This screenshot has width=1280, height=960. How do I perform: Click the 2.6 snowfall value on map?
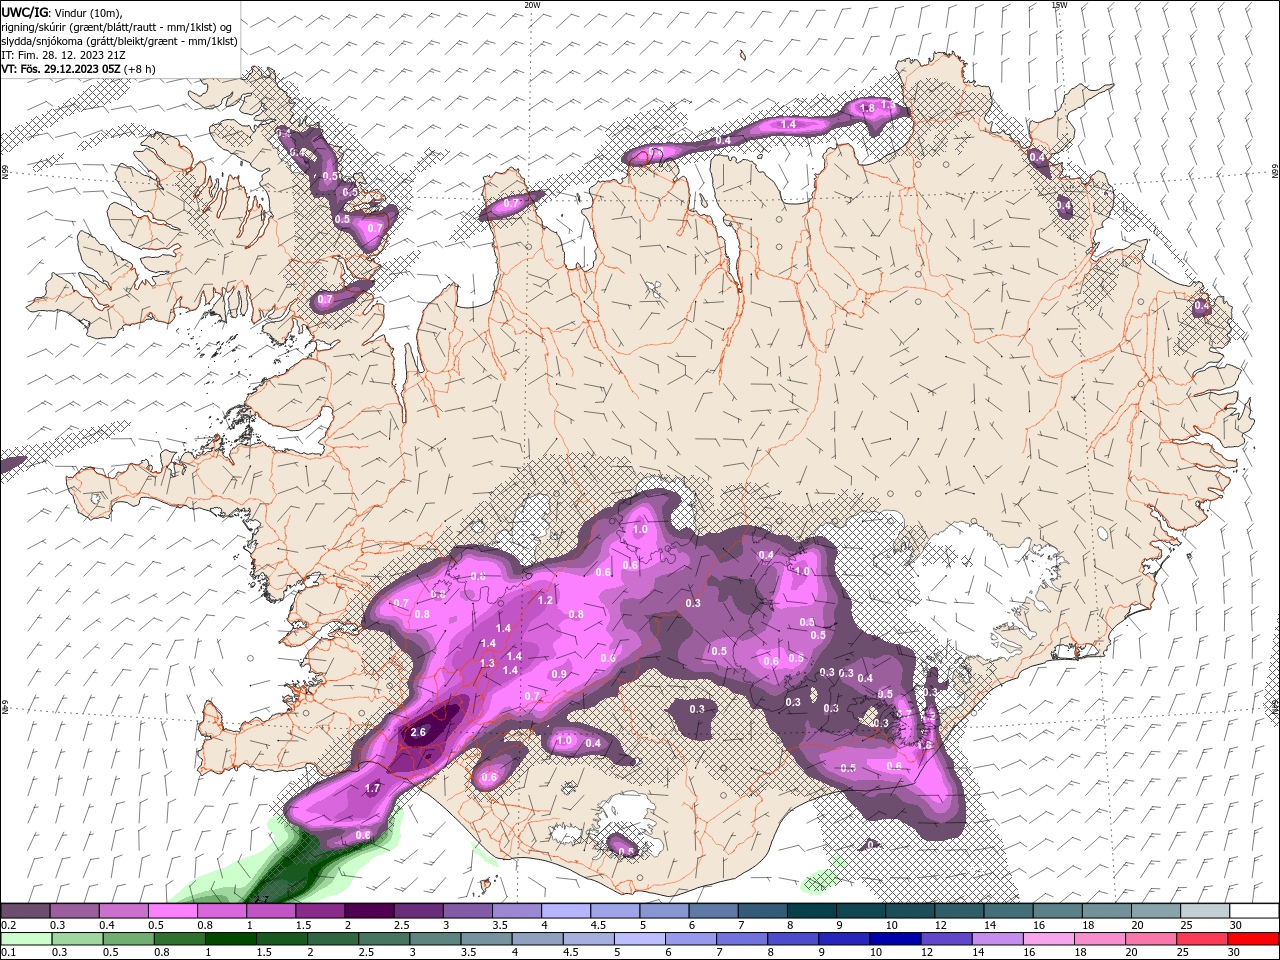[x=419, y=733]
